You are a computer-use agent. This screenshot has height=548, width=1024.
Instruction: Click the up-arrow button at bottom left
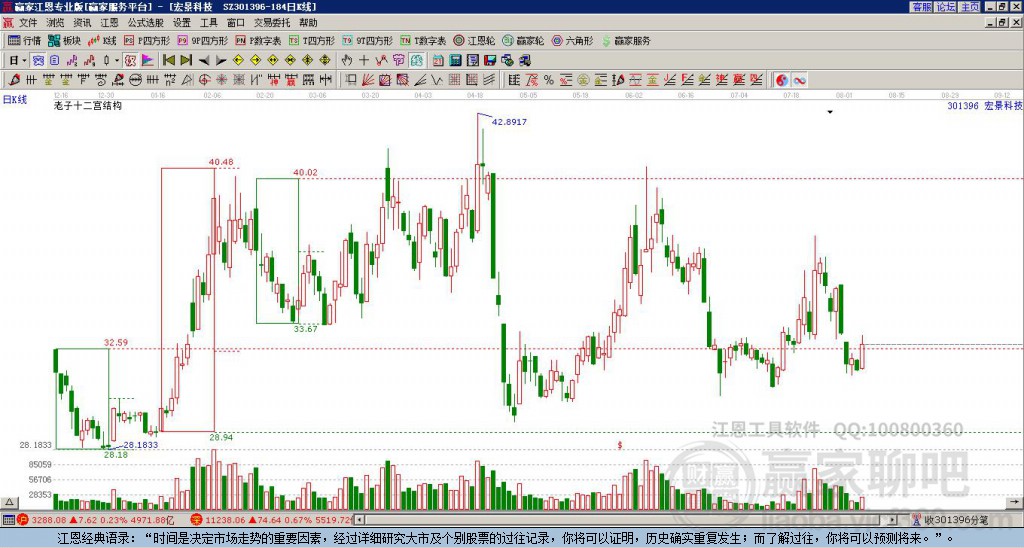coord(8,502)
